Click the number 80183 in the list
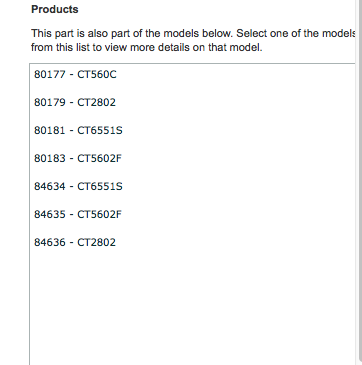This screenshot has width=362, height=365. 50,158
